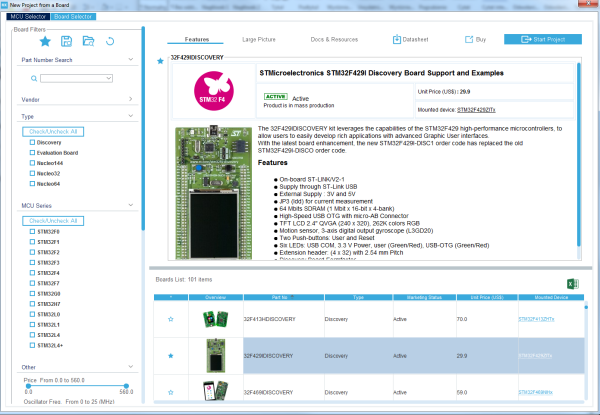600x415 pixels.
Task: Check the Nucleo144 type filter
Action: point(32,162)
